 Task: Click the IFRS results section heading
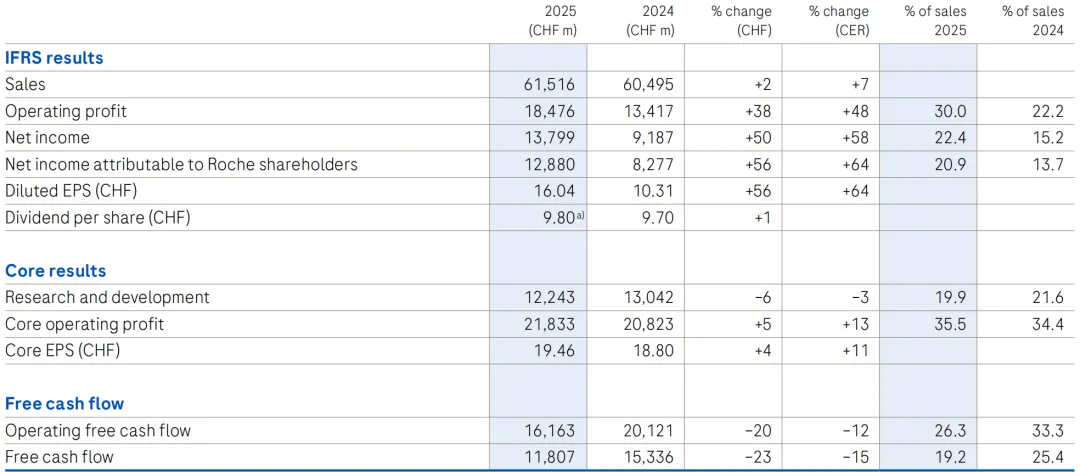click(x=54, y=58)
